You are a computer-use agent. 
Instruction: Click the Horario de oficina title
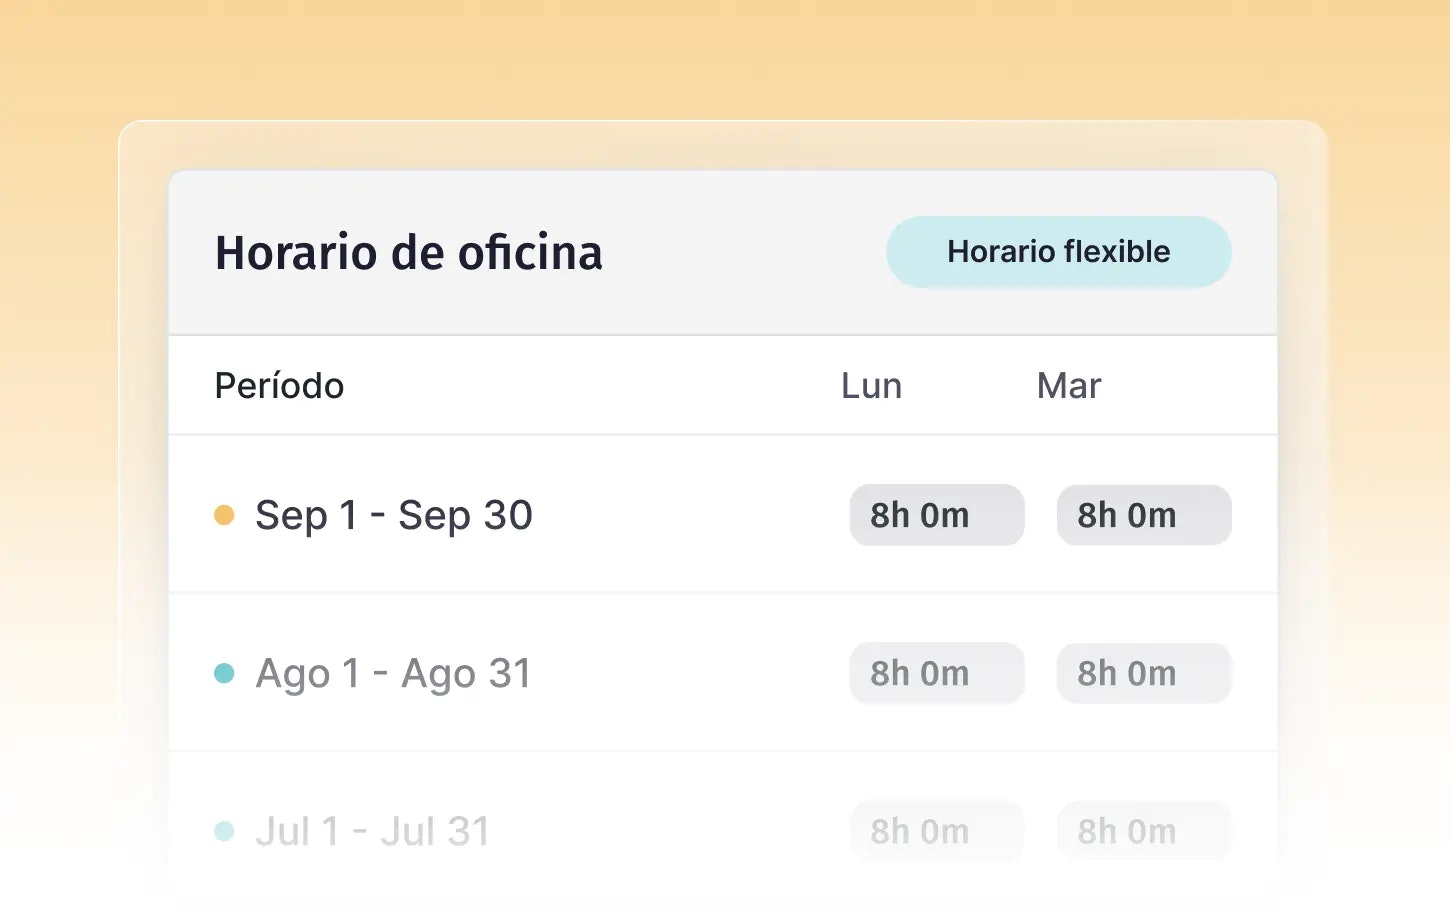[409, 252]
